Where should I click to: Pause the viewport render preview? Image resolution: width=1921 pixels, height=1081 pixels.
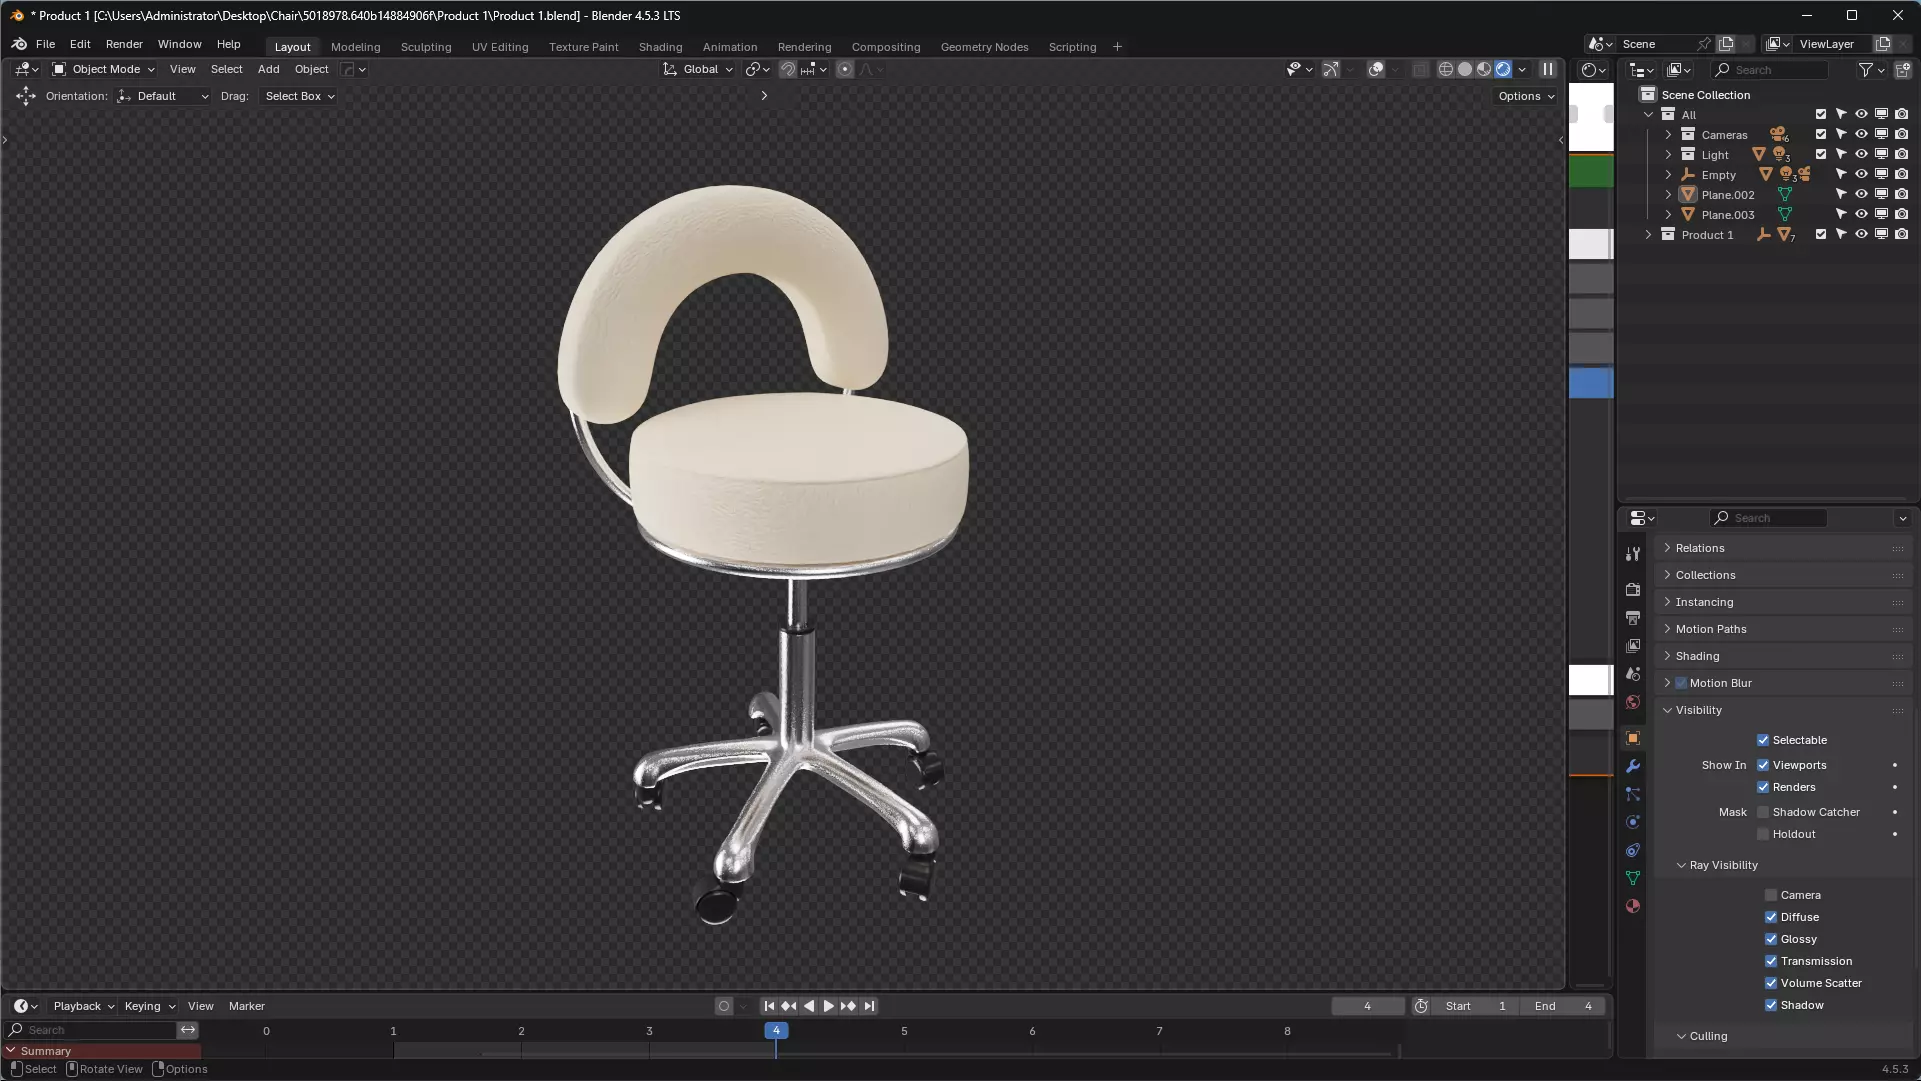1548,69
